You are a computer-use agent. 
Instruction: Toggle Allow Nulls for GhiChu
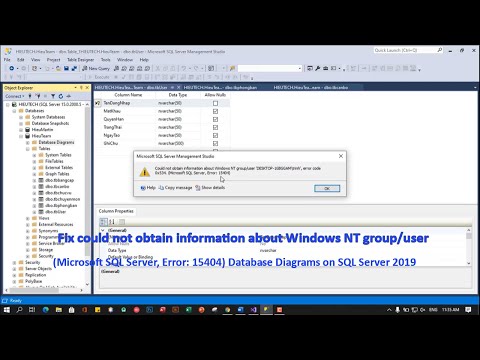215,143
